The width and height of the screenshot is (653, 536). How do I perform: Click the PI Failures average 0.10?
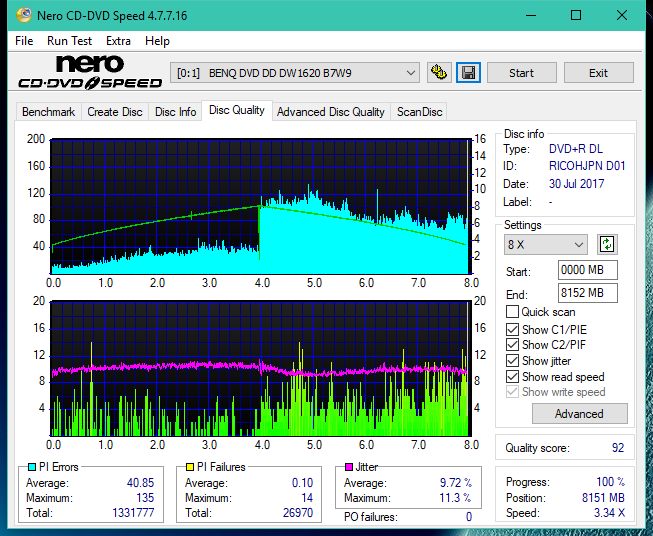(302, 483)
